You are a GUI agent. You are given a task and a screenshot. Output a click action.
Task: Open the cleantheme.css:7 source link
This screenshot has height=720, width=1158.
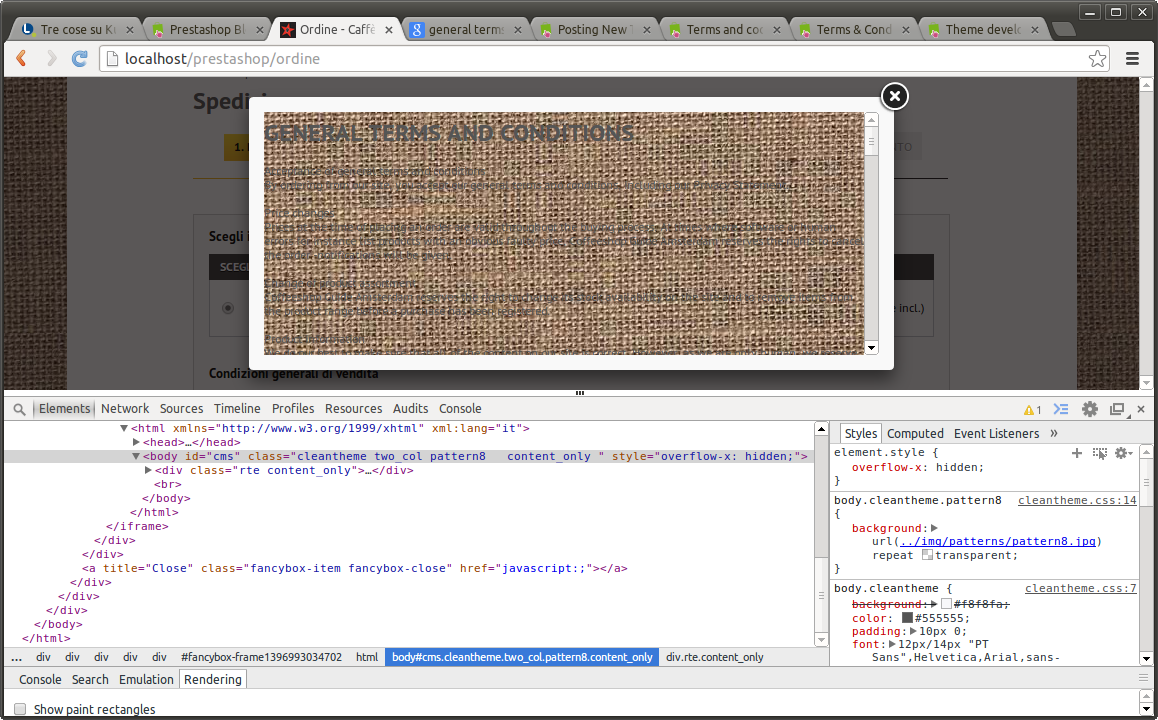point(1080,588)
